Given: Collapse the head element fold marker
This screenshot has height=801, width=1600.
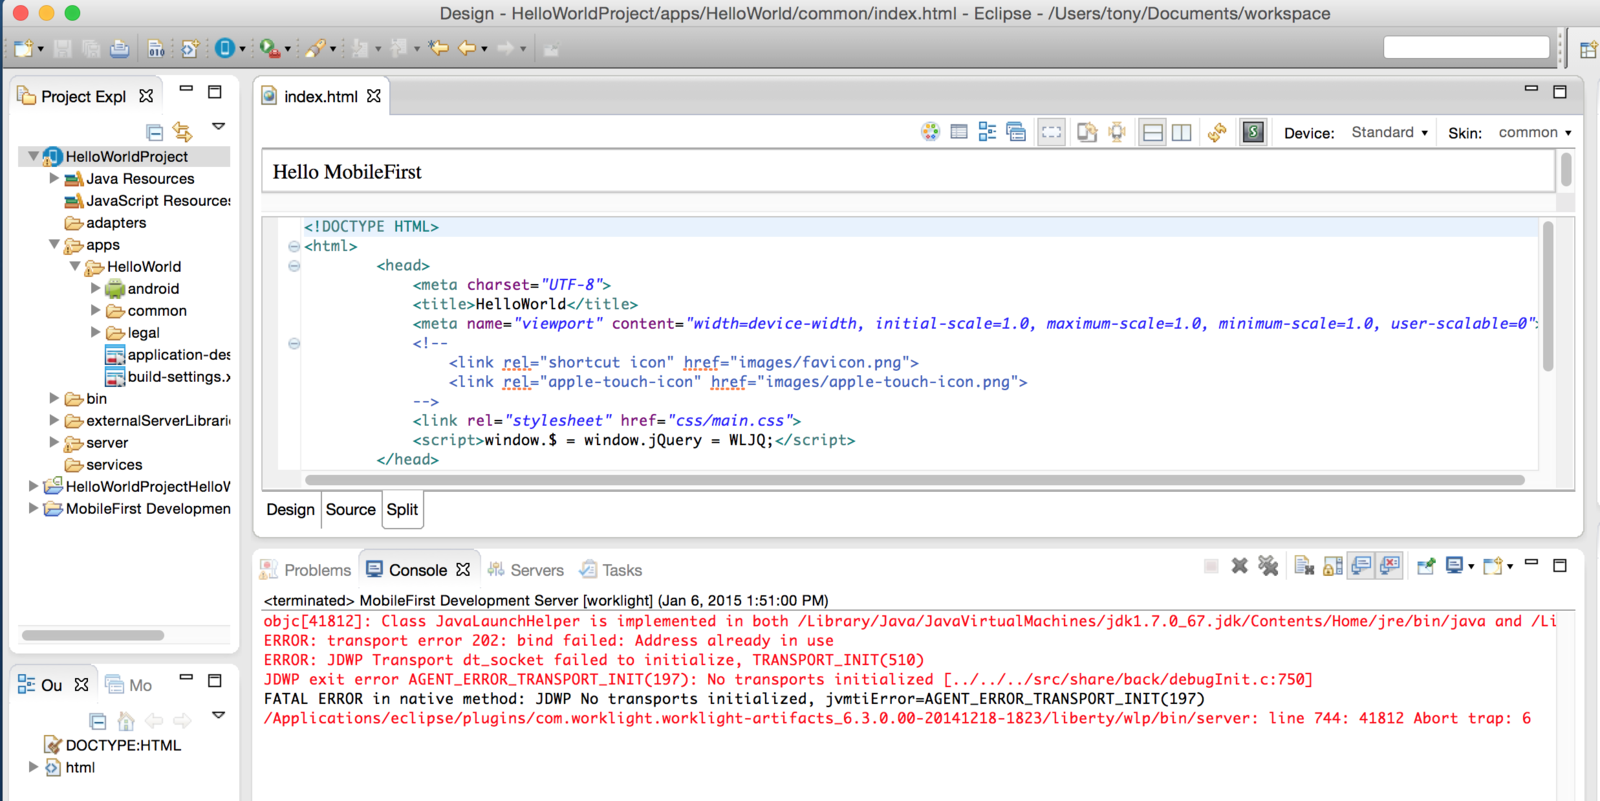Looking at the screenshot, I should (x=294, y=266).
